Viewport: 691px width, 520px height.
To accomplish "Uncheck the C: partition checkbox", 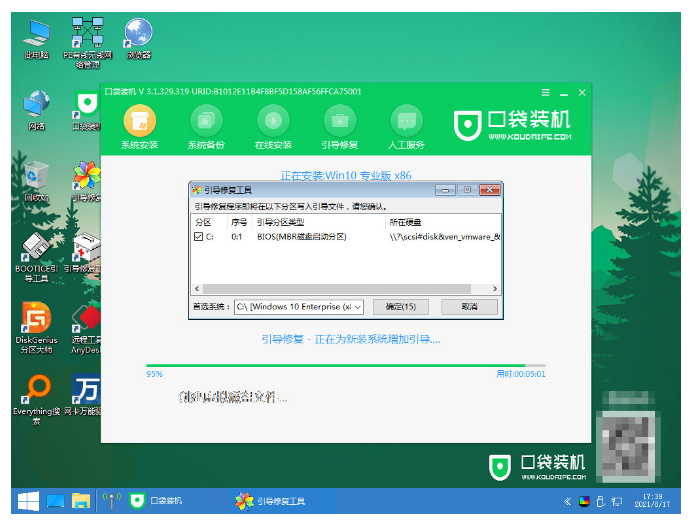I will click(x=198, y=237).
